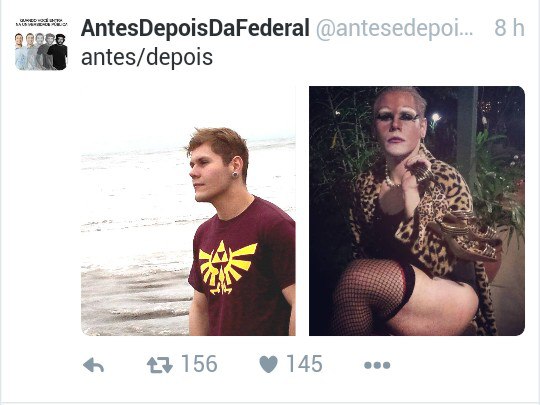Open the AntesDepoisDaFederal display name
The image size is (540, 405).
click(195, 28)
